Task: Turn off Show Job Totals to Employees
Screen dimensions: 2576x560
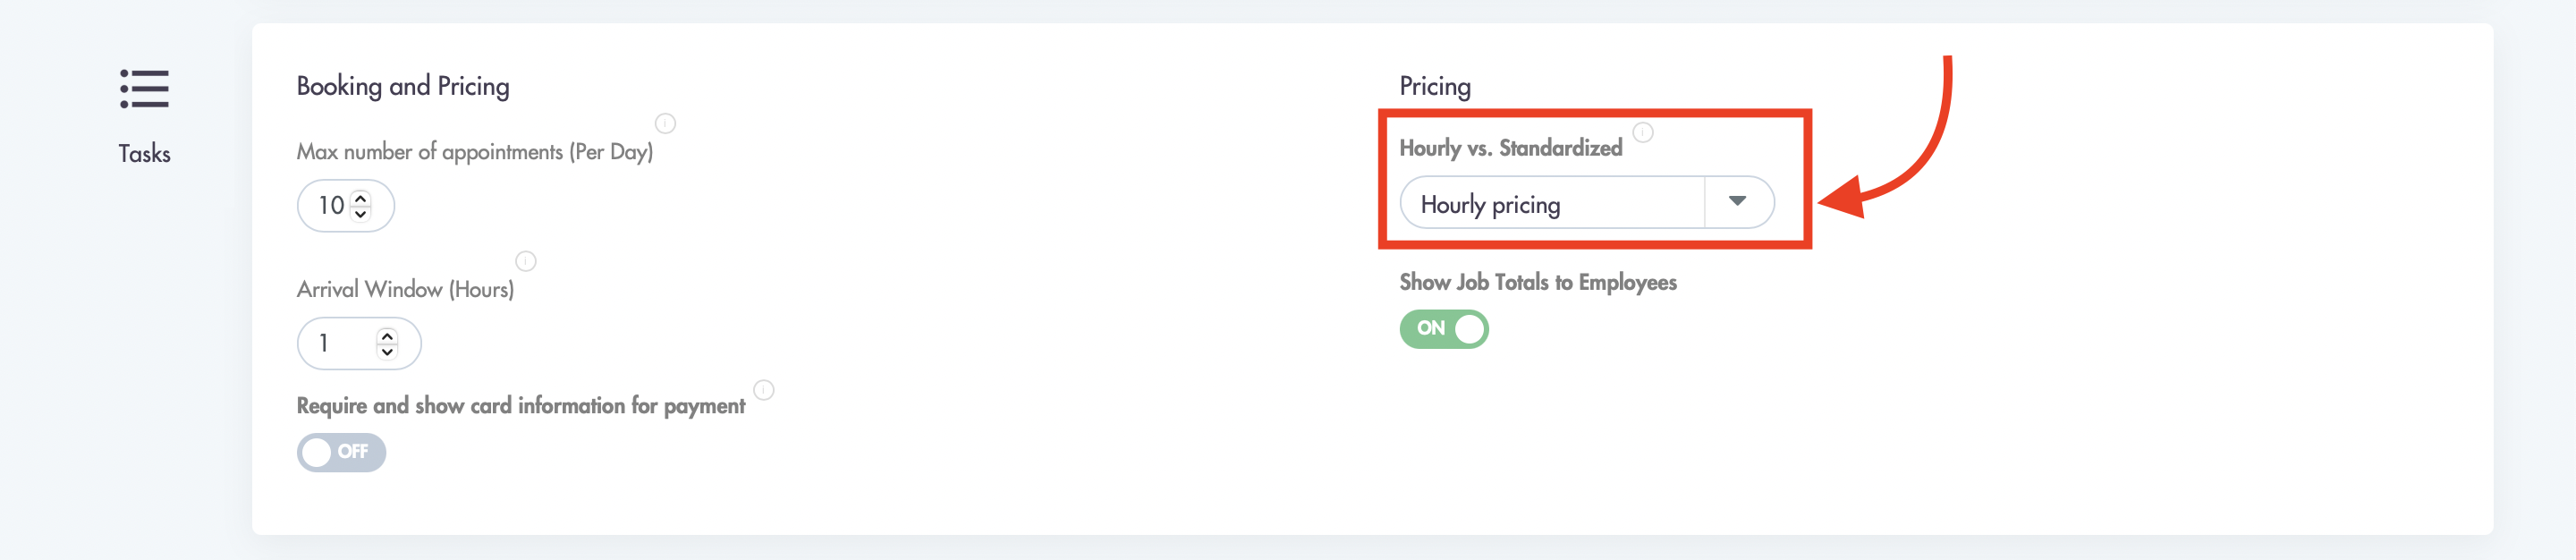Action: tap(1444, 328)
